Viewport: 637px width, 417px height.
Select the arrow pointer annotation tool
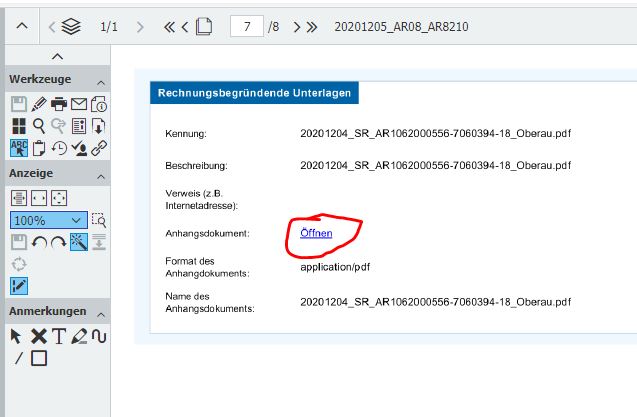(x=18, y=336)
